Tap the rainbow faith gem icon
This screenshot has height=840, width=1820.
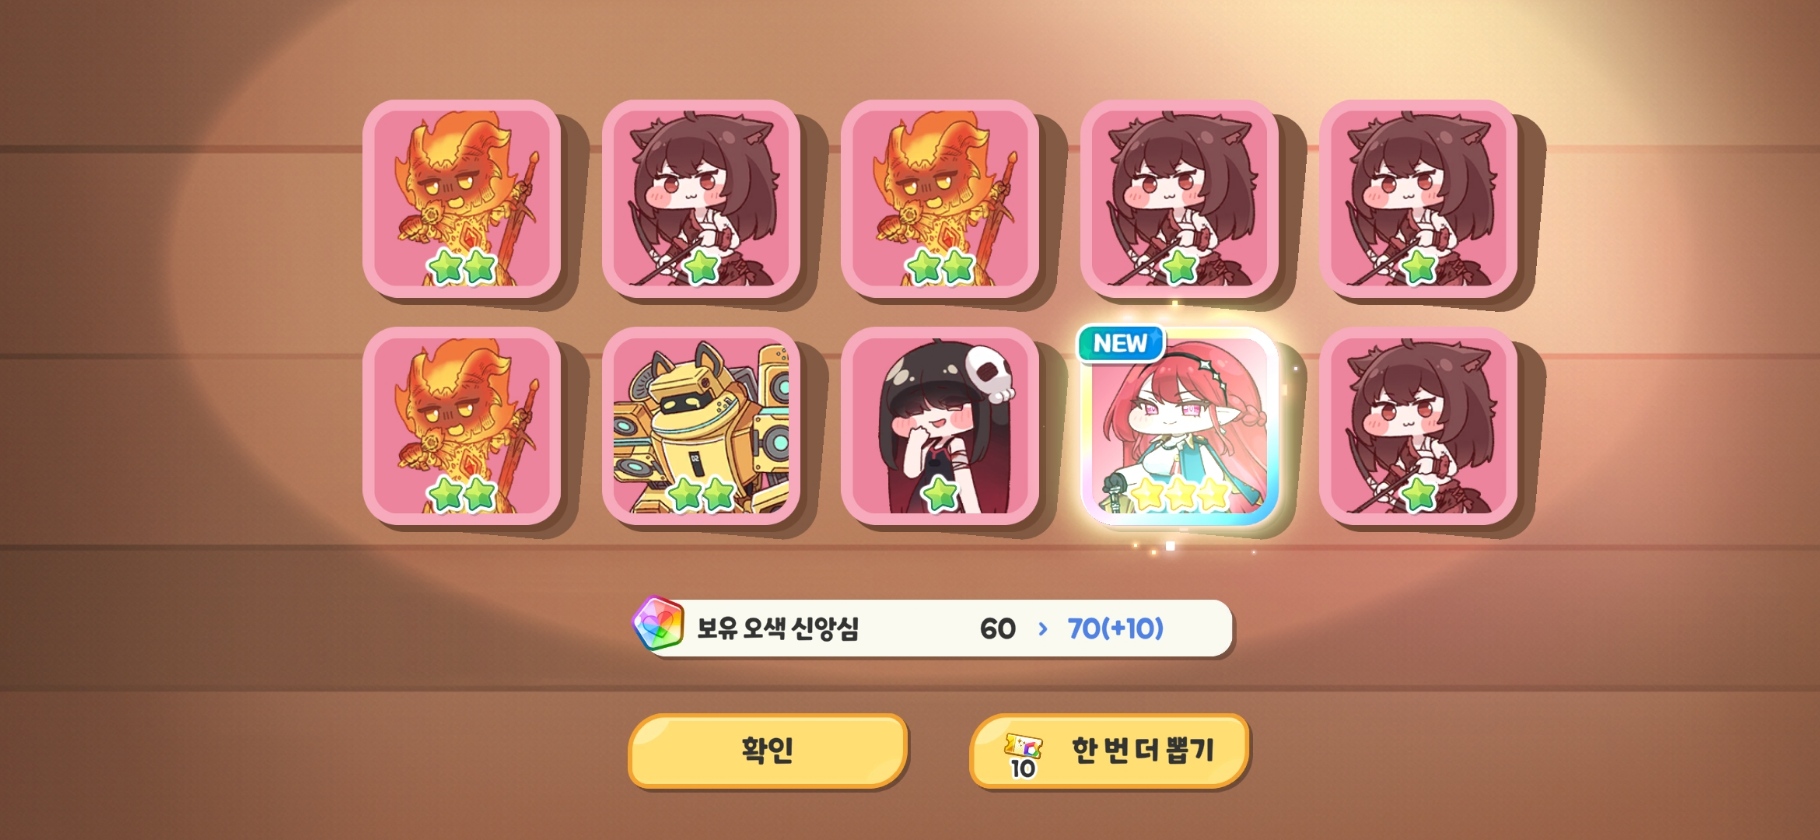click(658, 624)
